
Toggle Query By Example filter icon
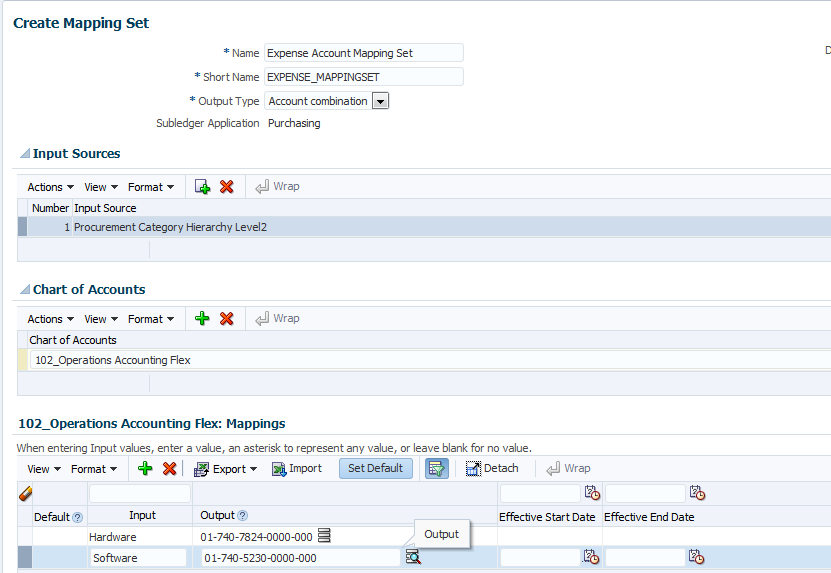pyautogui.click(x=437, y=469)
